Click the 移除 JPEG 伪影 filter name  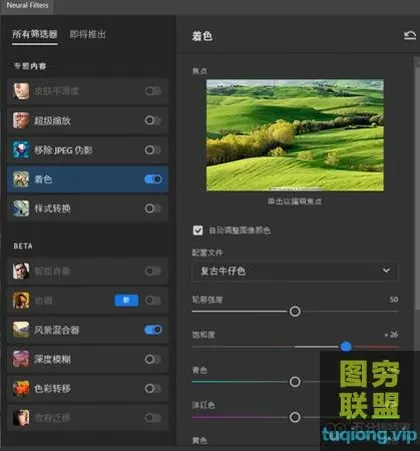[63, 150]
